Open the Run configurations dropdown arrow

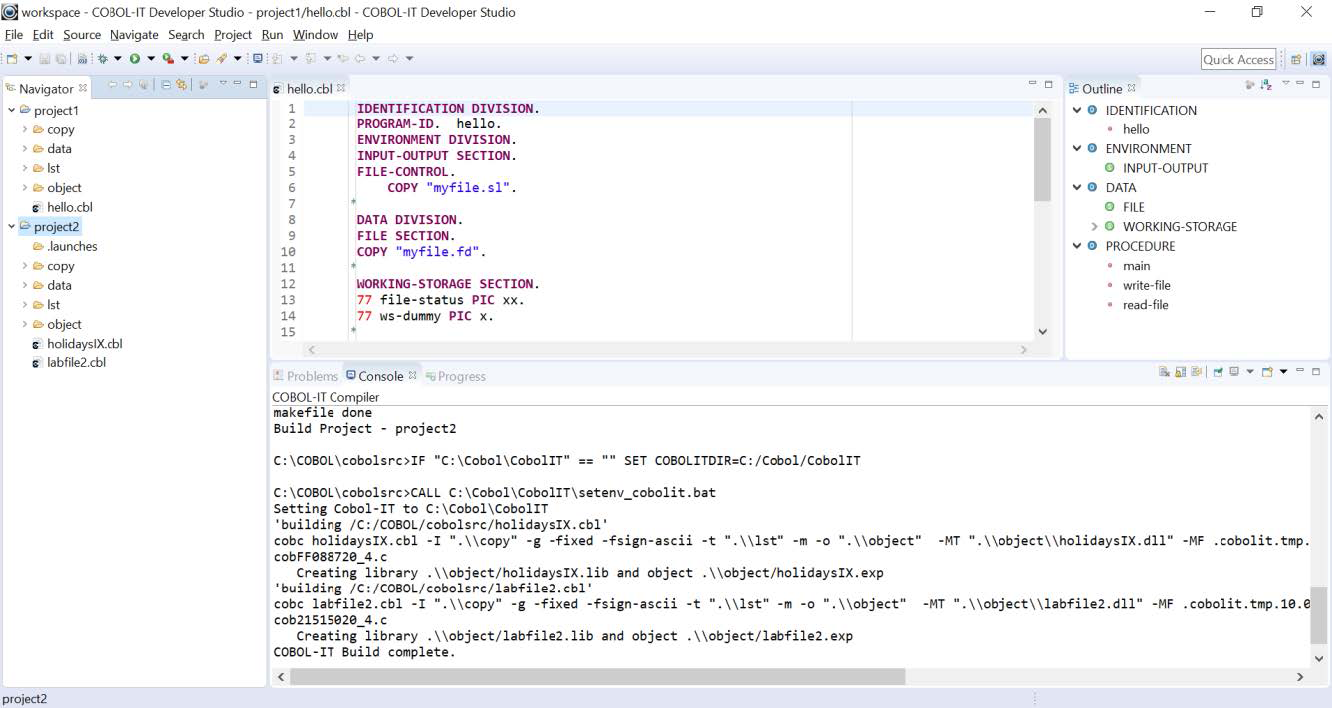point(151,59)
